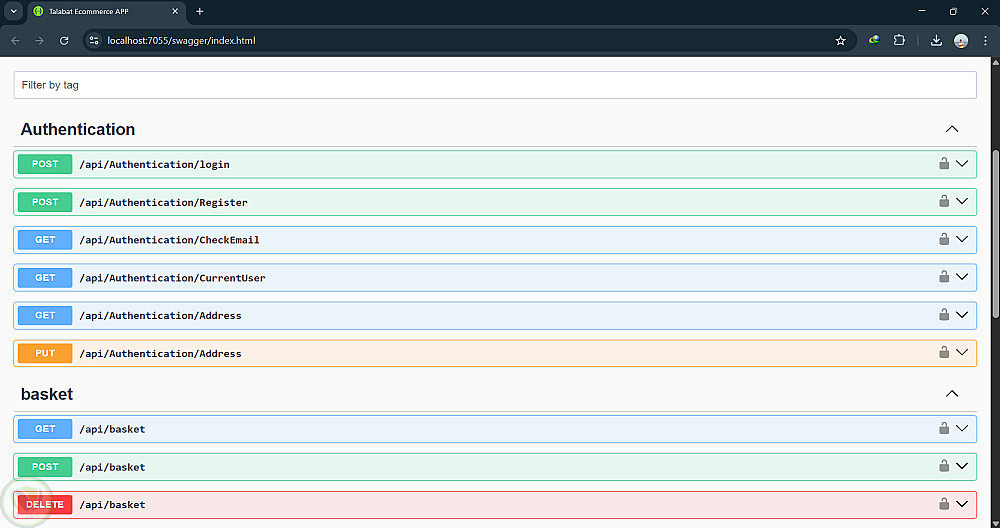Open the tab search dropdown arrow
1000x528 pixels.
coord(13,11)
